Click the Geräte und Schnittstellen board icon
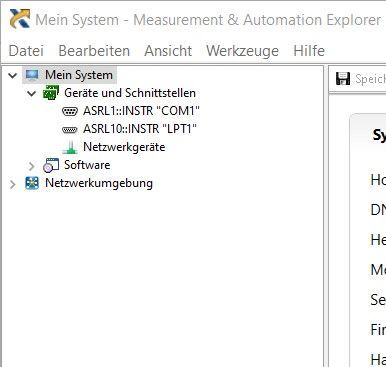386x367 pixels. coord(51,92)
